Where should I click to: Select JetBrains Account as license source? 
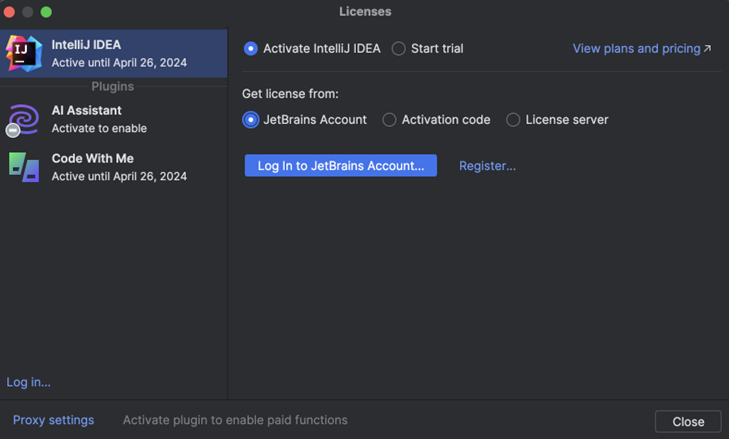251,119
